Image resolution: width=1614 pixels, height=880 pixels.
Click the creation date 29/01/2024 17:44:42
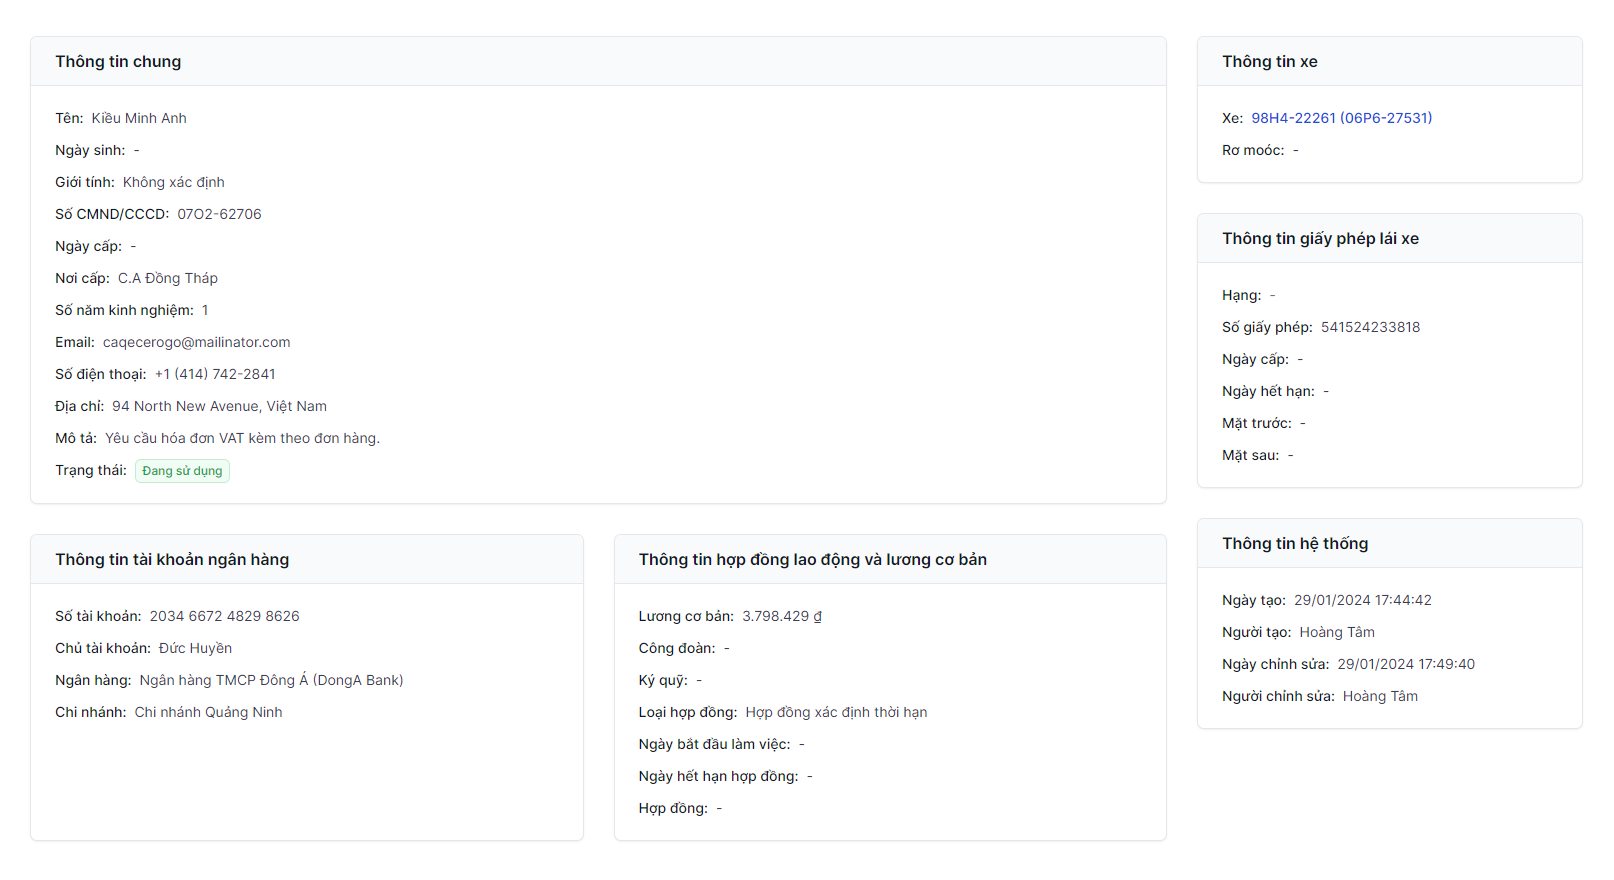(x=1362, y=600)
